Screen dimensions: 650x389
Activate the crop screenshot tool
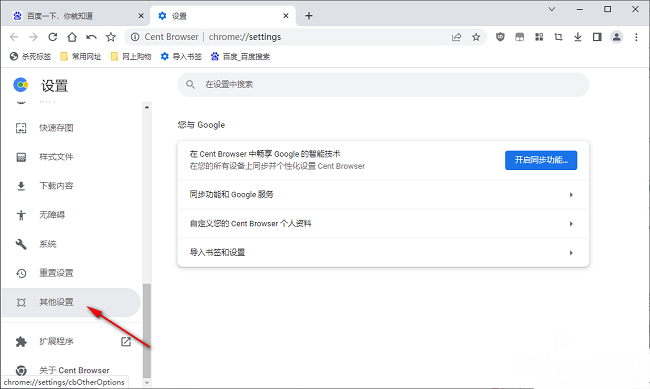pos(558,37)
